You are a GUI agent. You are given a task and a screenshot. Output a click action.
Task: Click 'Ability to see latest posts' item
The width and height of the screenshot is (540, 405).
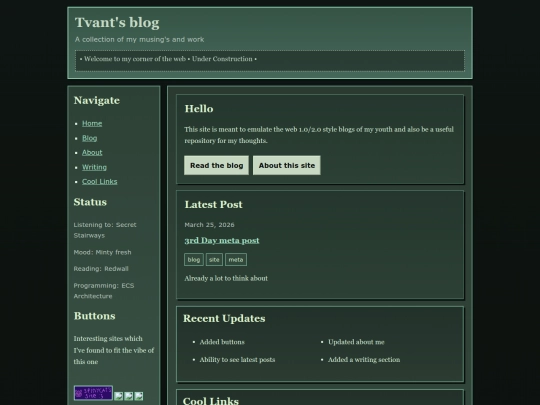tap(237, 360)
